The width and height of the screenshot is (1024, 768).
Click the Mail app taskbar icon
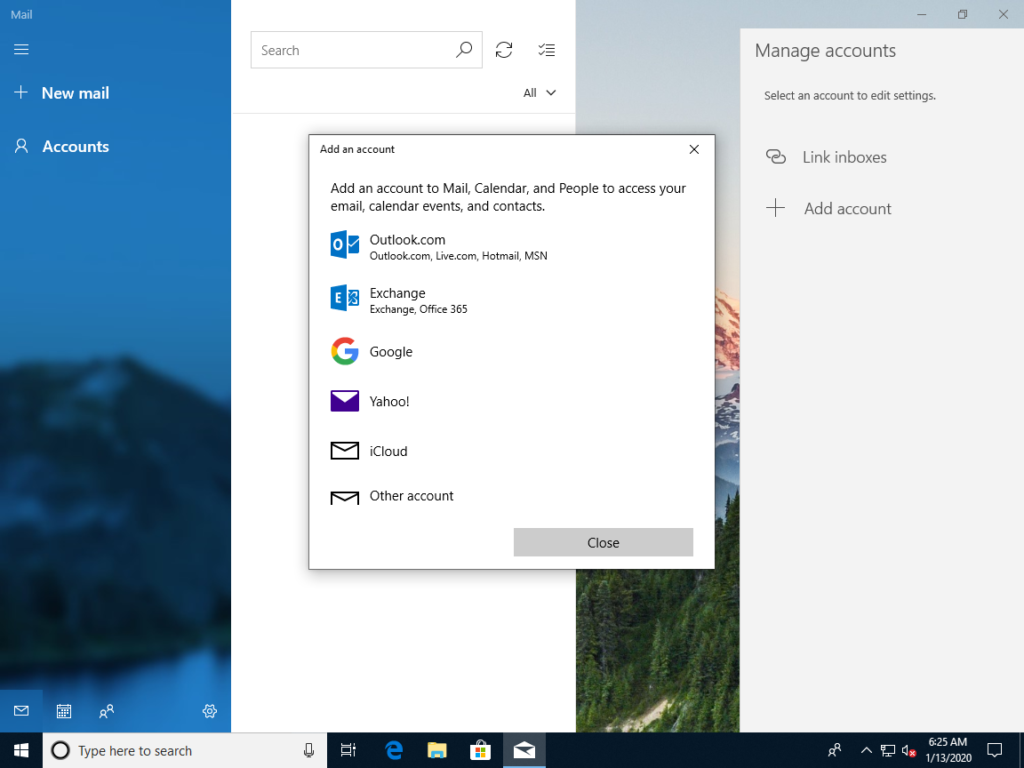tap(524, 750)
